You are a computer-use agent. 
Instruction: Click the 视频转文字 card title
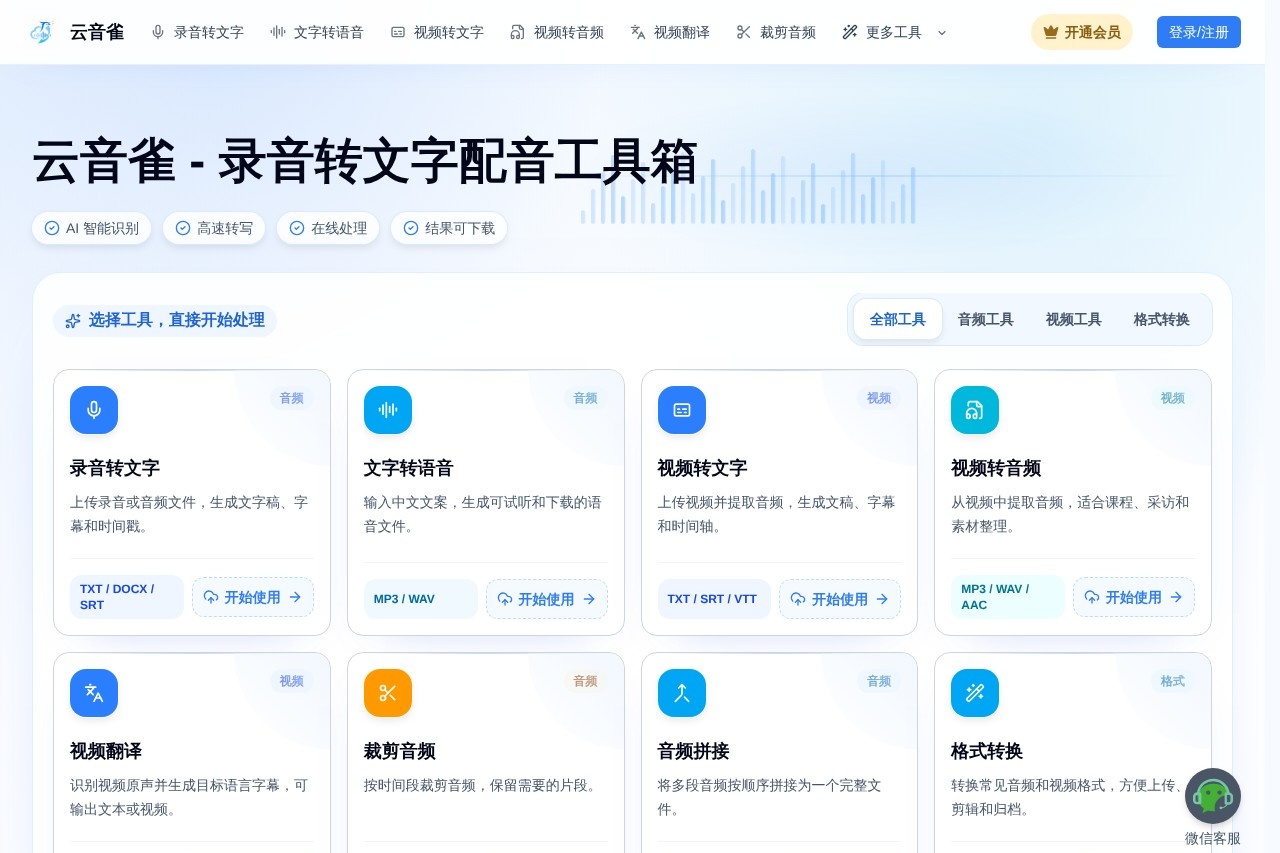703,468
